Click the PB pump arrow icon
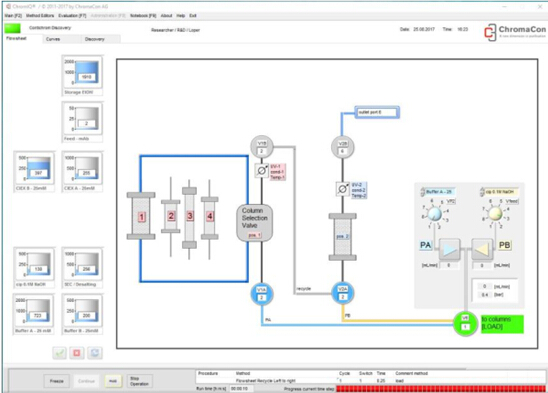Viewport: 548px width, 393px height. 482,249
